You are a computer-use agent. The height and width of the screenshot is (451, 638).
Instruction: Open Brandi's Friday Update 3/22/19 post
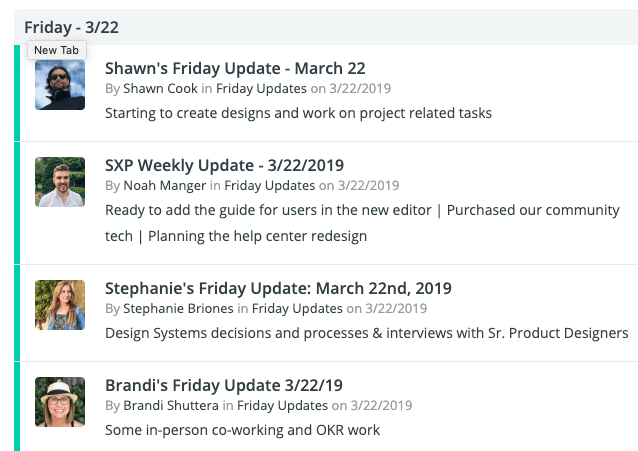pyautogui.click(x=224, y=385)
